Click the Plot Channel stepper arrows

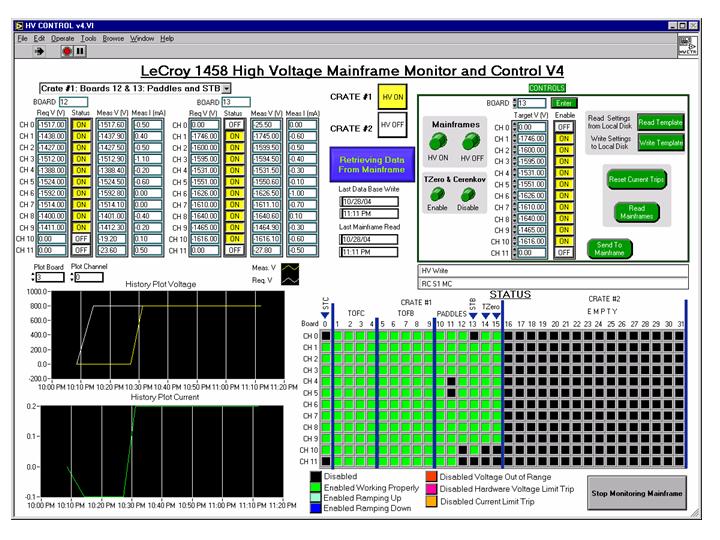pos(72,277)
